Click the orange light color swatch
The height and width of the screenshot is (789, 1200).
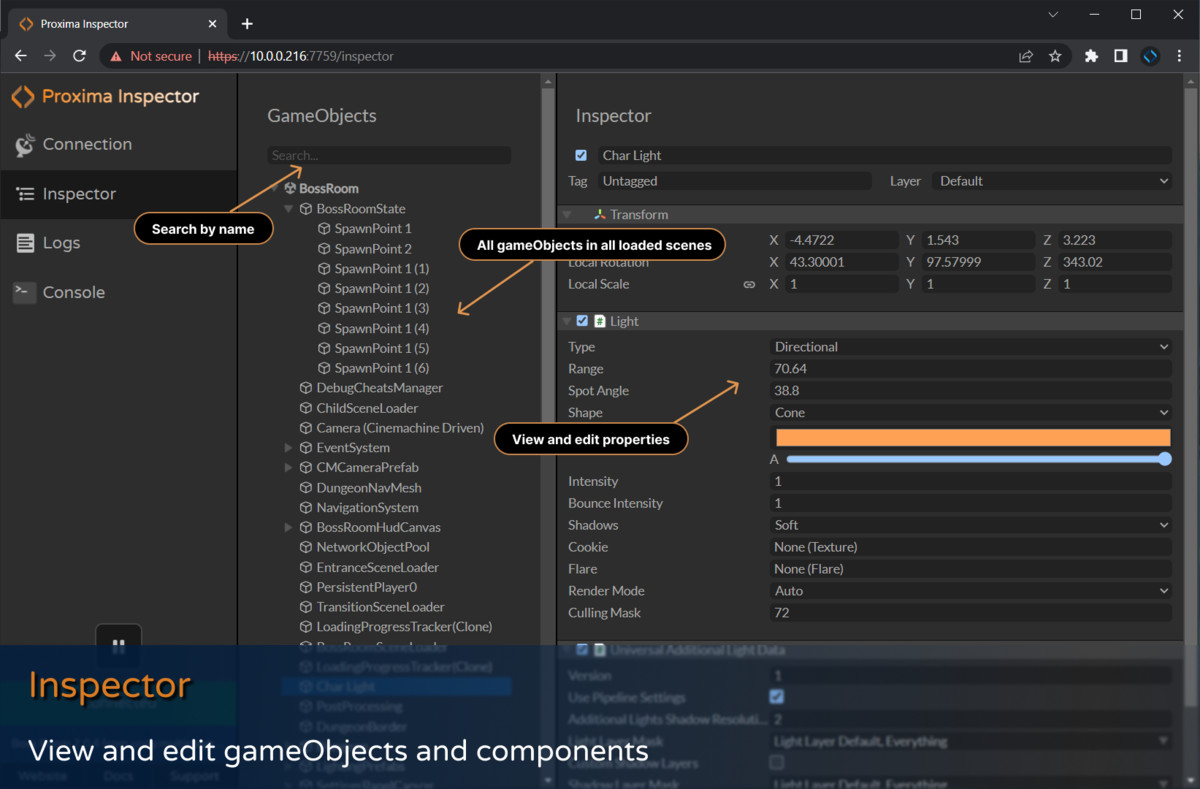pyautogui.click(x=972, y=437)
